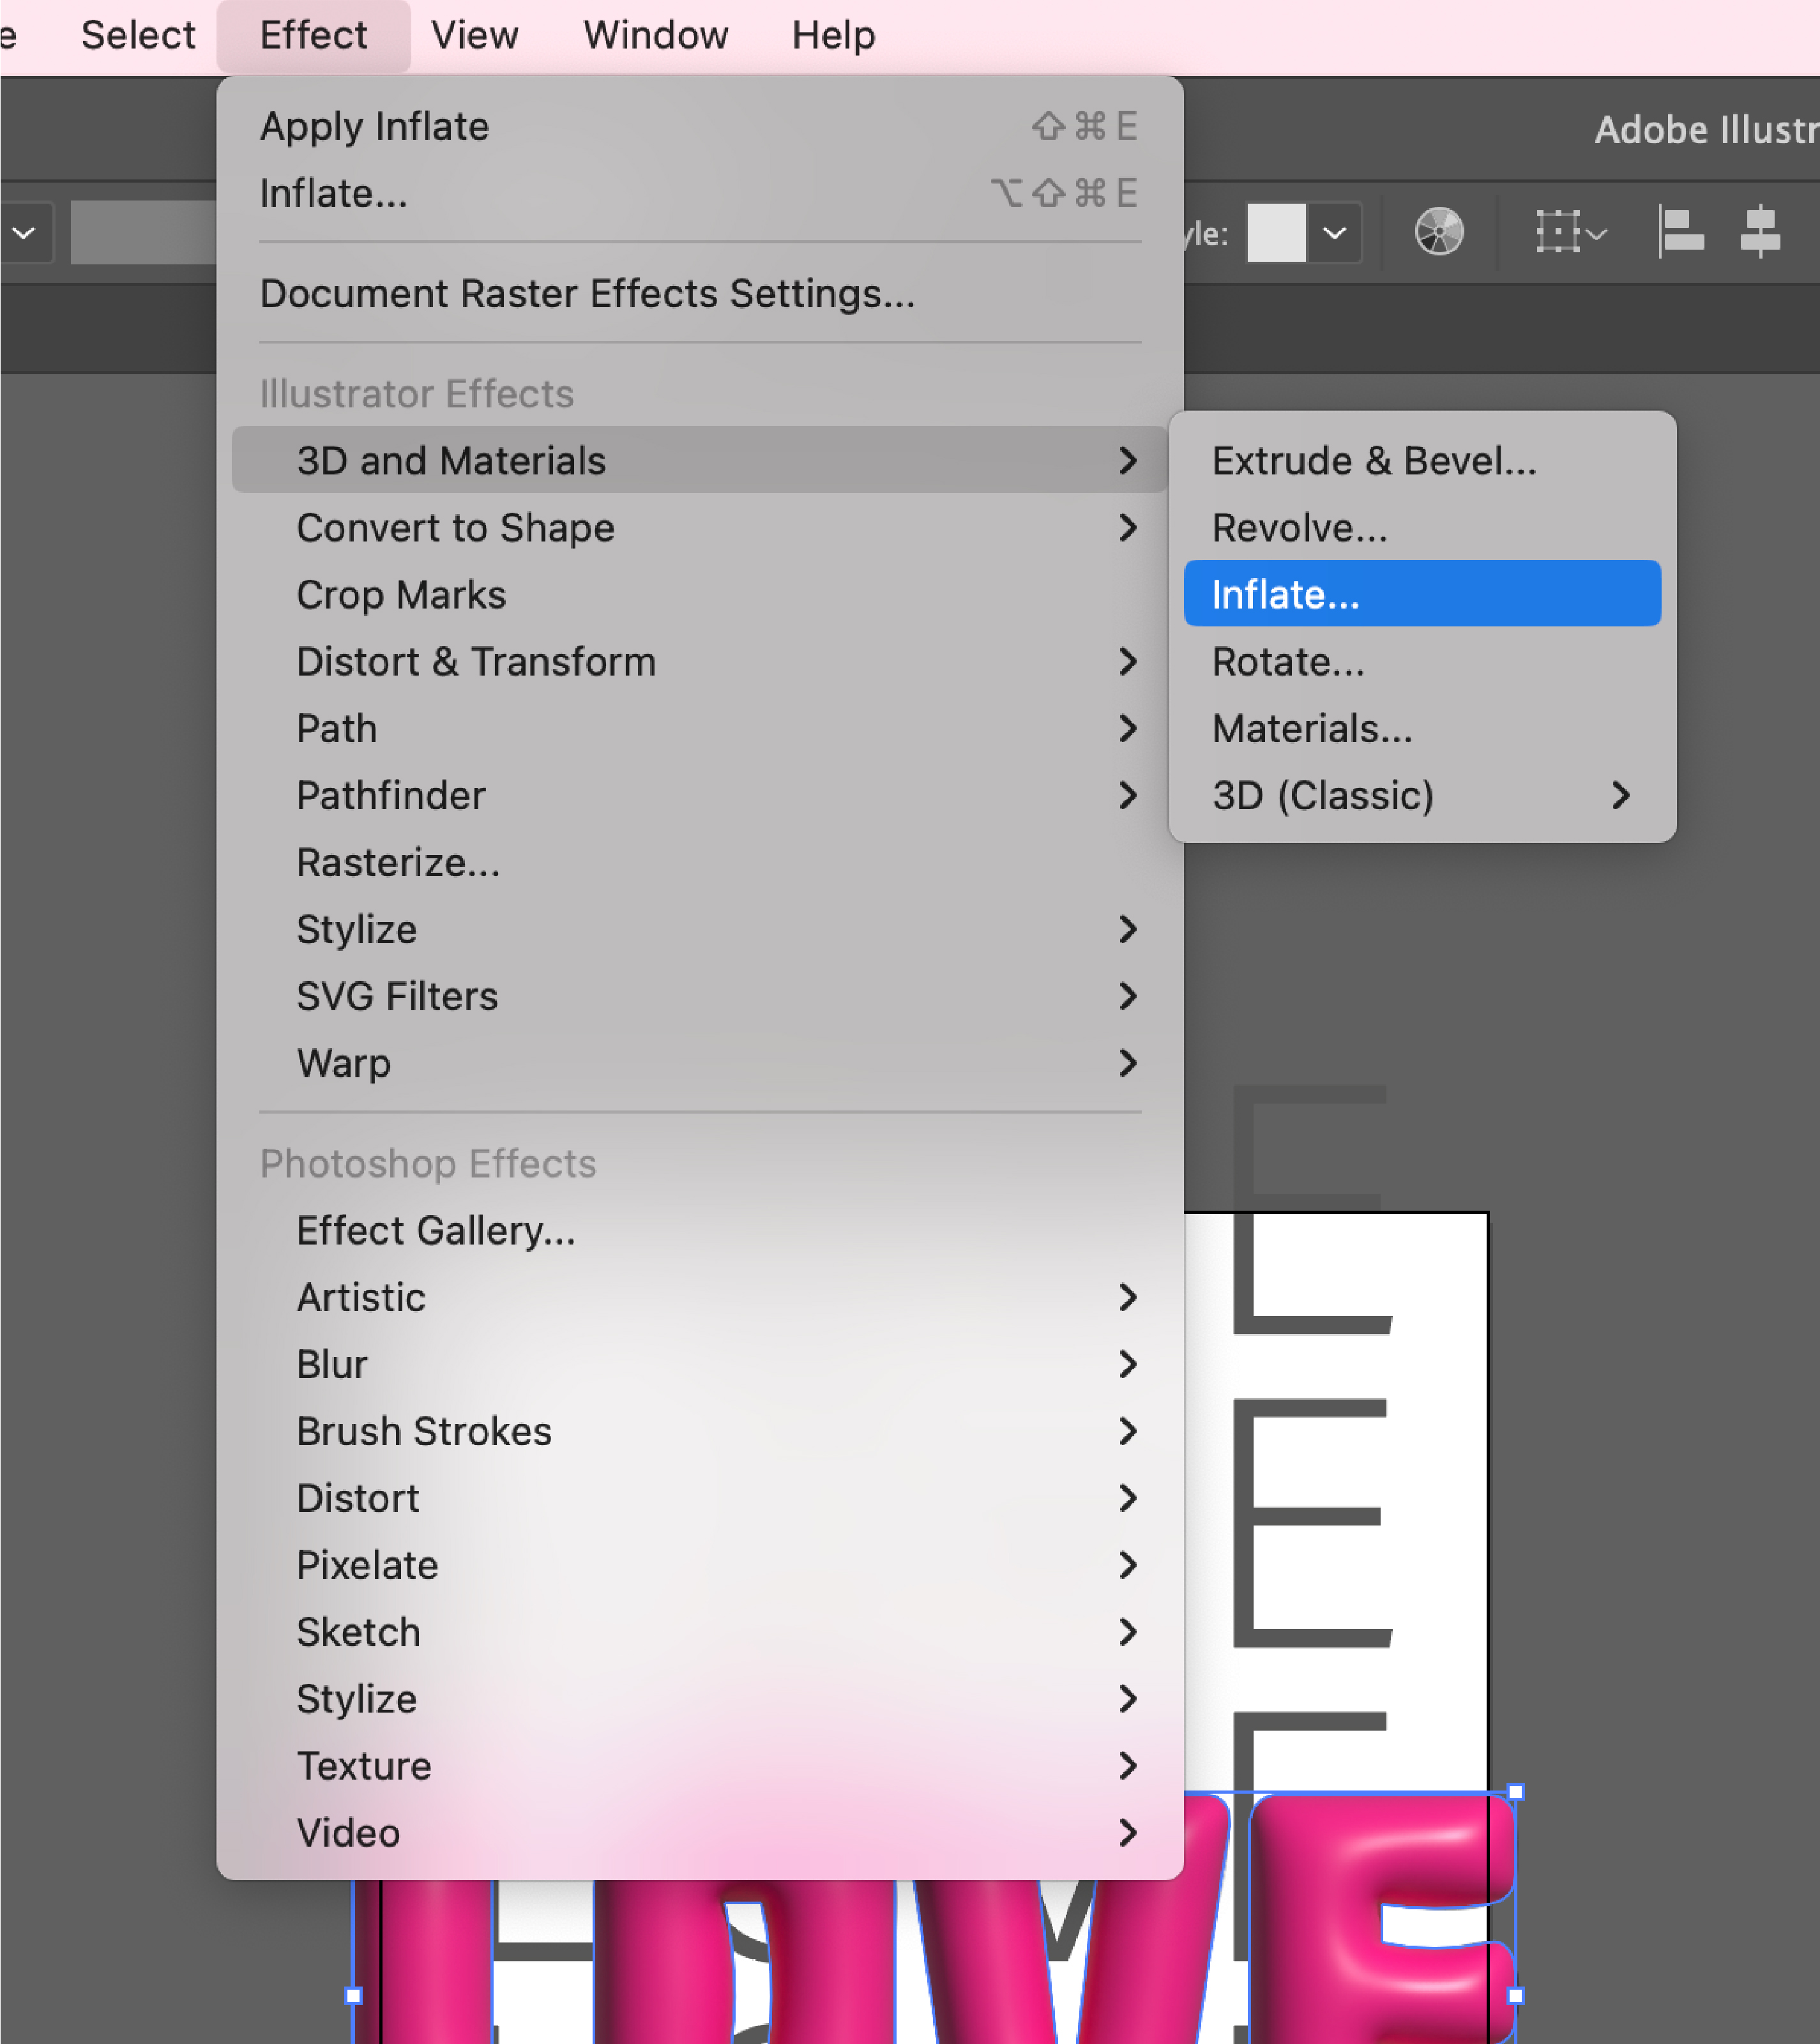Click Horizontal Align Center icon
1820x2044 pixels.
click(x=1760, y=233)
